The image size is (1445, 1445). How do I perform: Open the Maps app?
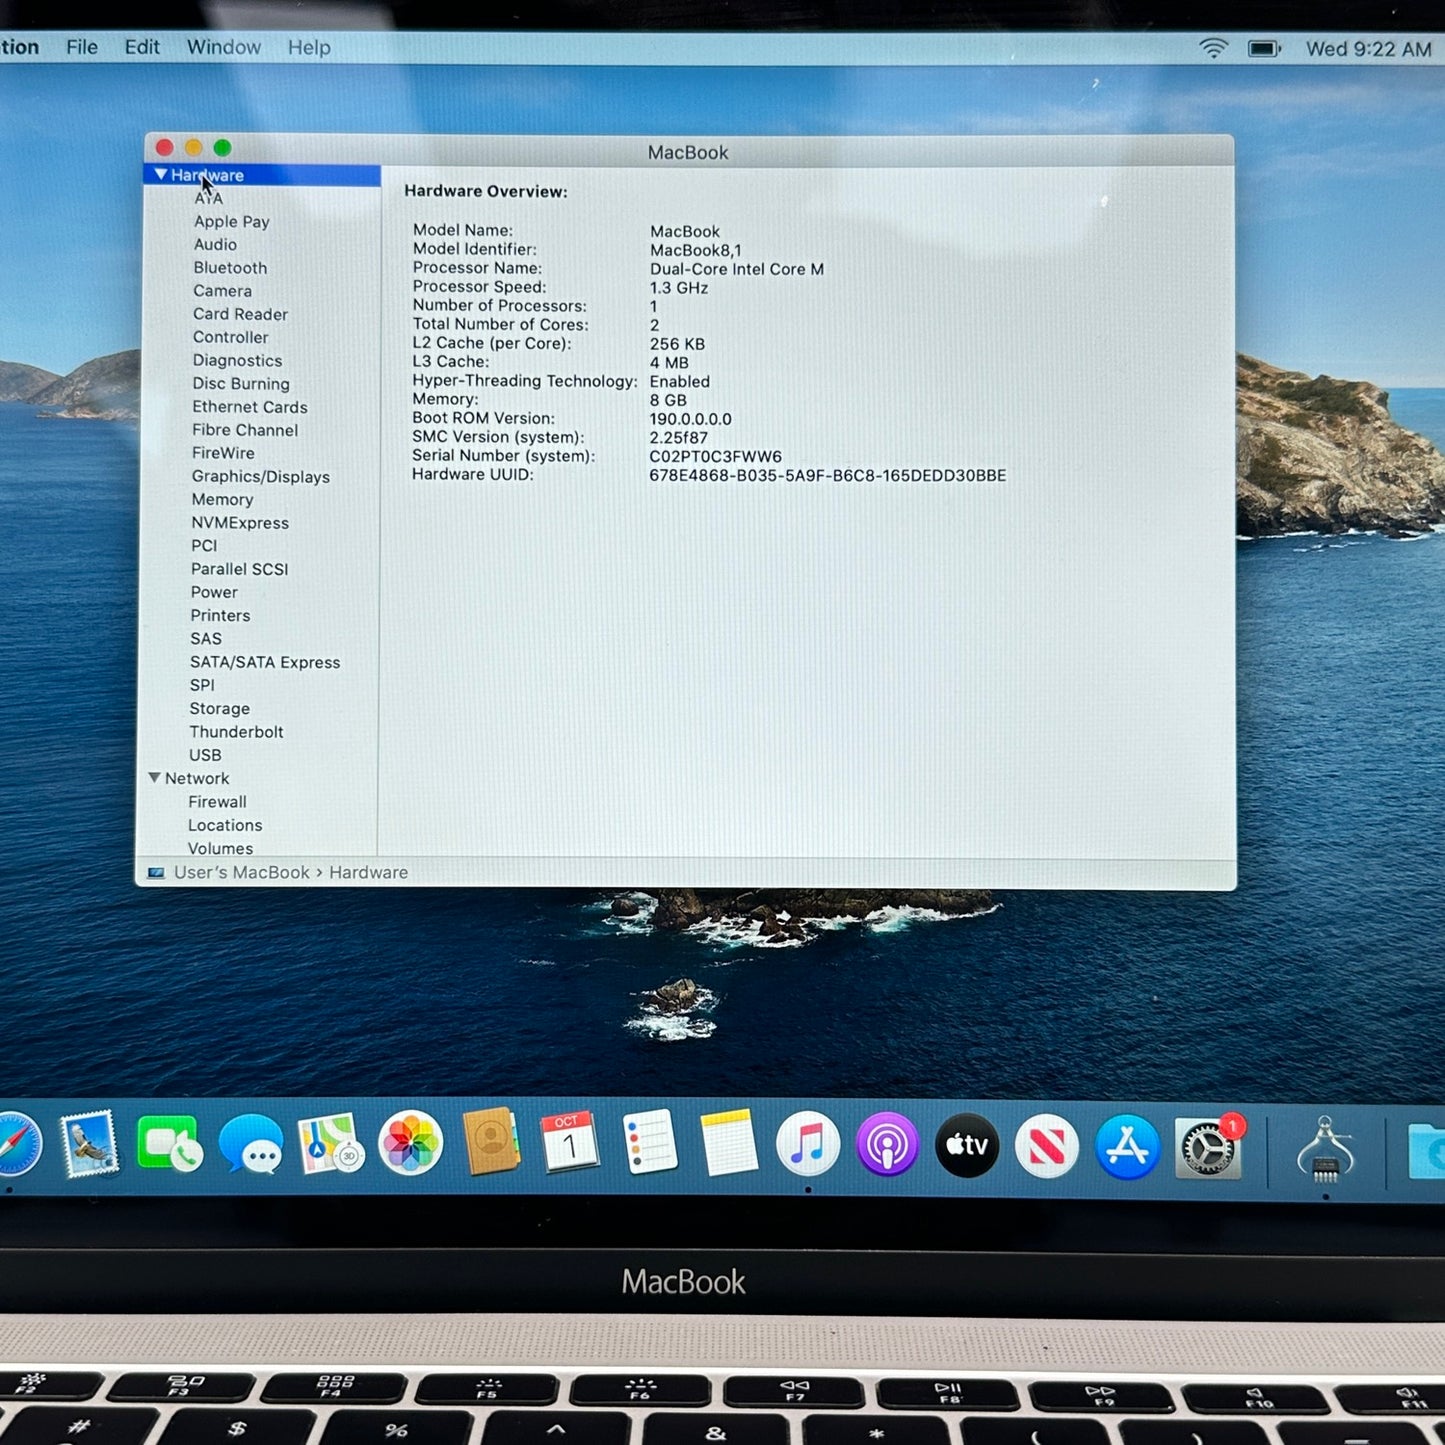(x=330, y=1144)
